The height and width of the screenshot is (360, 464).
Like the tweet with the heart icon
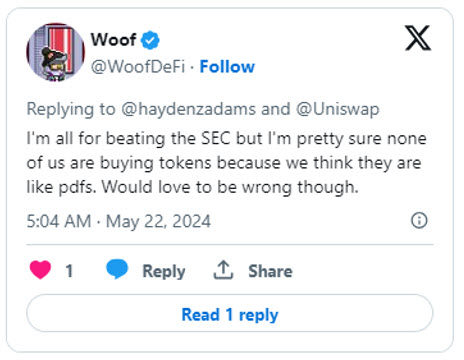40,269
